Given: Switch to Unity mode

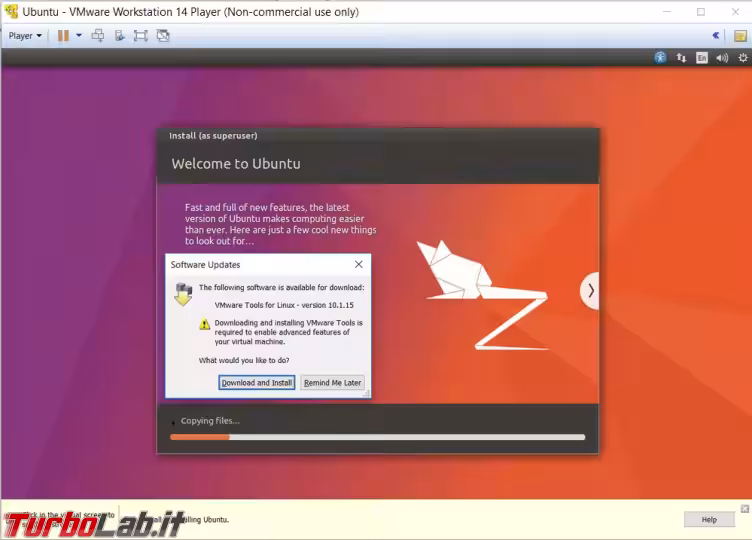Looking at the screenshot, I should (163, 35).
